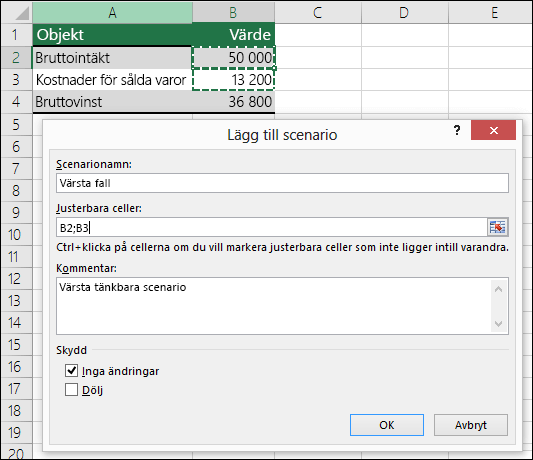Image resolution: width=533 pixels, height=460 pixels.
Task: Select row 2 header
Action: (17, 57)
